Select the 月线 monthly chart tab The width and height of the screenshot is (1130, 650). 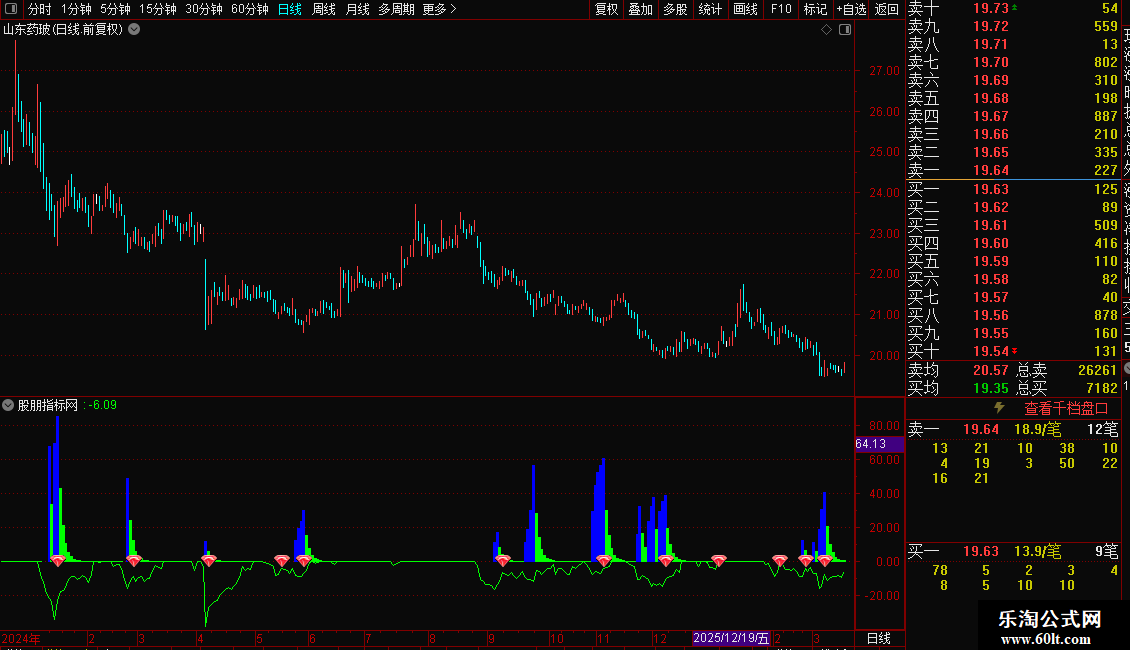click(357, 9)
